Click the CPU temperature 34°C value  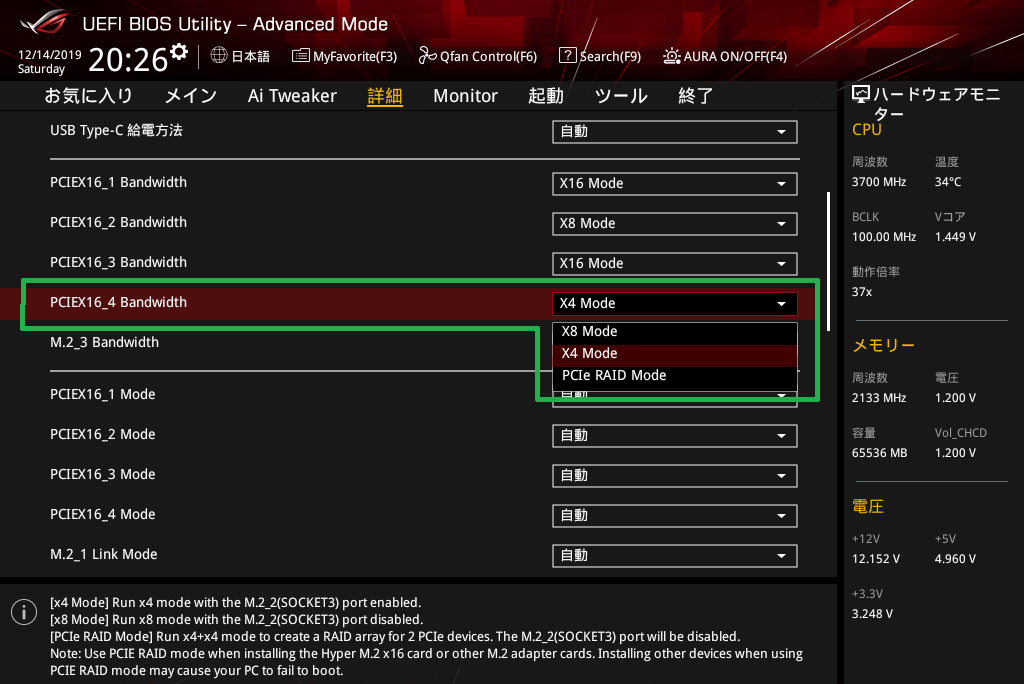point(948,182)
